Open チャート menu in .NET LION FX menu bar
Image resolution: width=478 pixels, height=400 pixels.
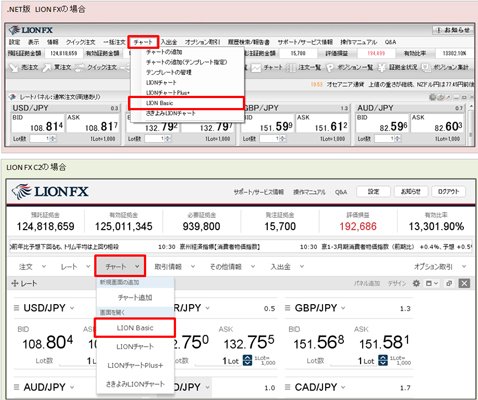click(x=143, y=42)
